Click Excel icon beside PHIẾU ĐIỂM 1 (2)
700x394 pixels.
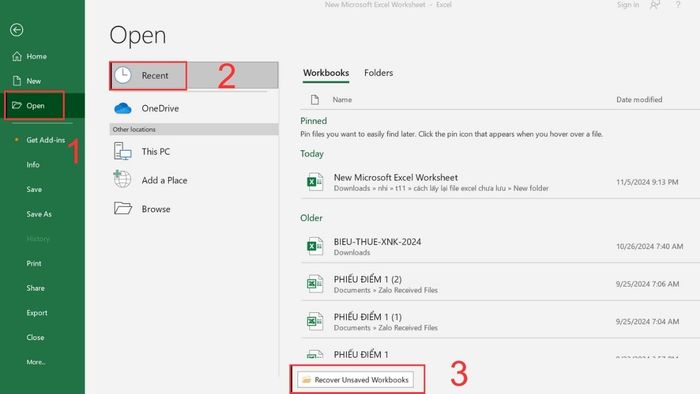pos(315,284)
